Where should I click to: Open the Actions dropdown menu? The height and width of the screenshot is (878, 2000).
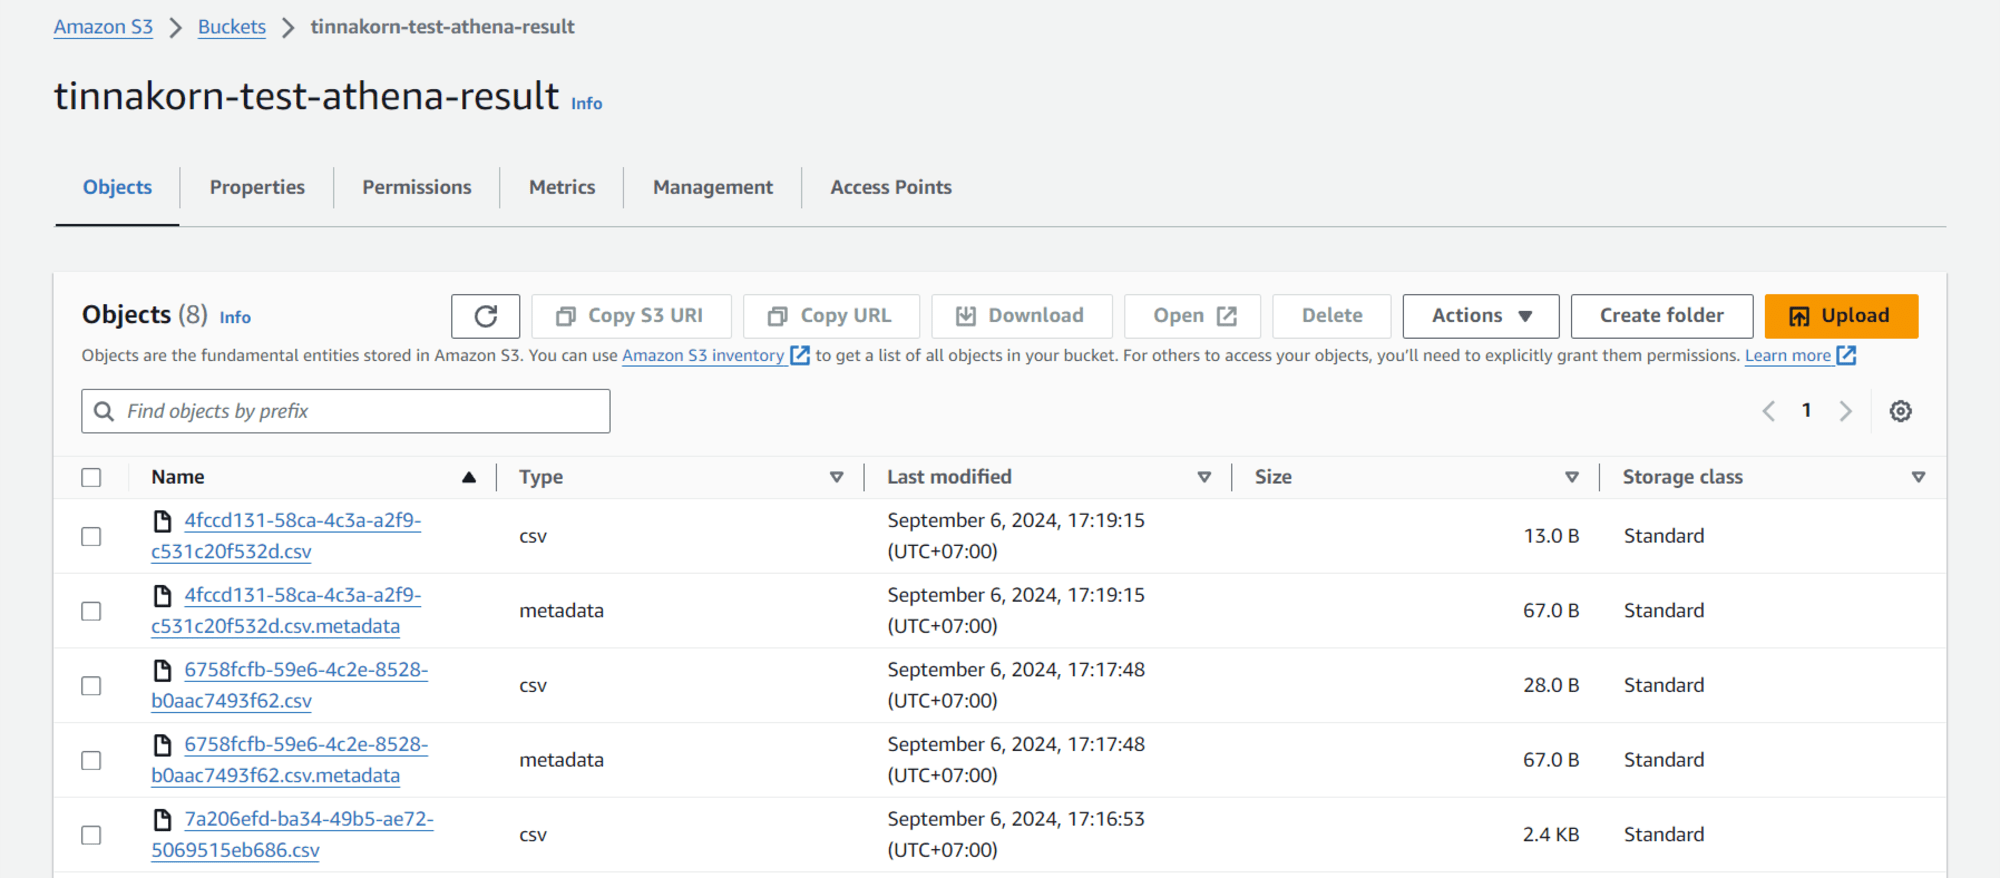pos(1481,316)
